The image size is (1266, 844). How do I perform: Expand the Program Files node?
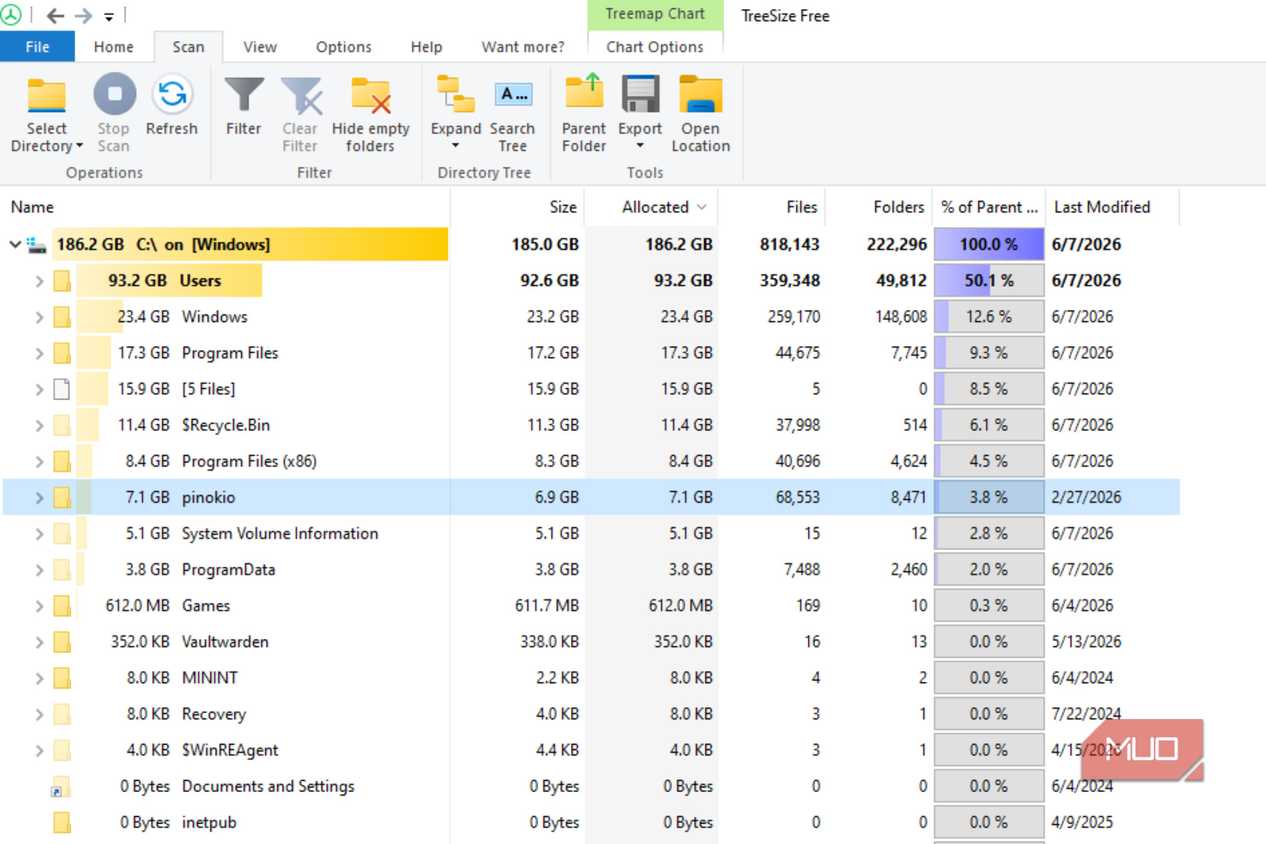pos(39,353)
